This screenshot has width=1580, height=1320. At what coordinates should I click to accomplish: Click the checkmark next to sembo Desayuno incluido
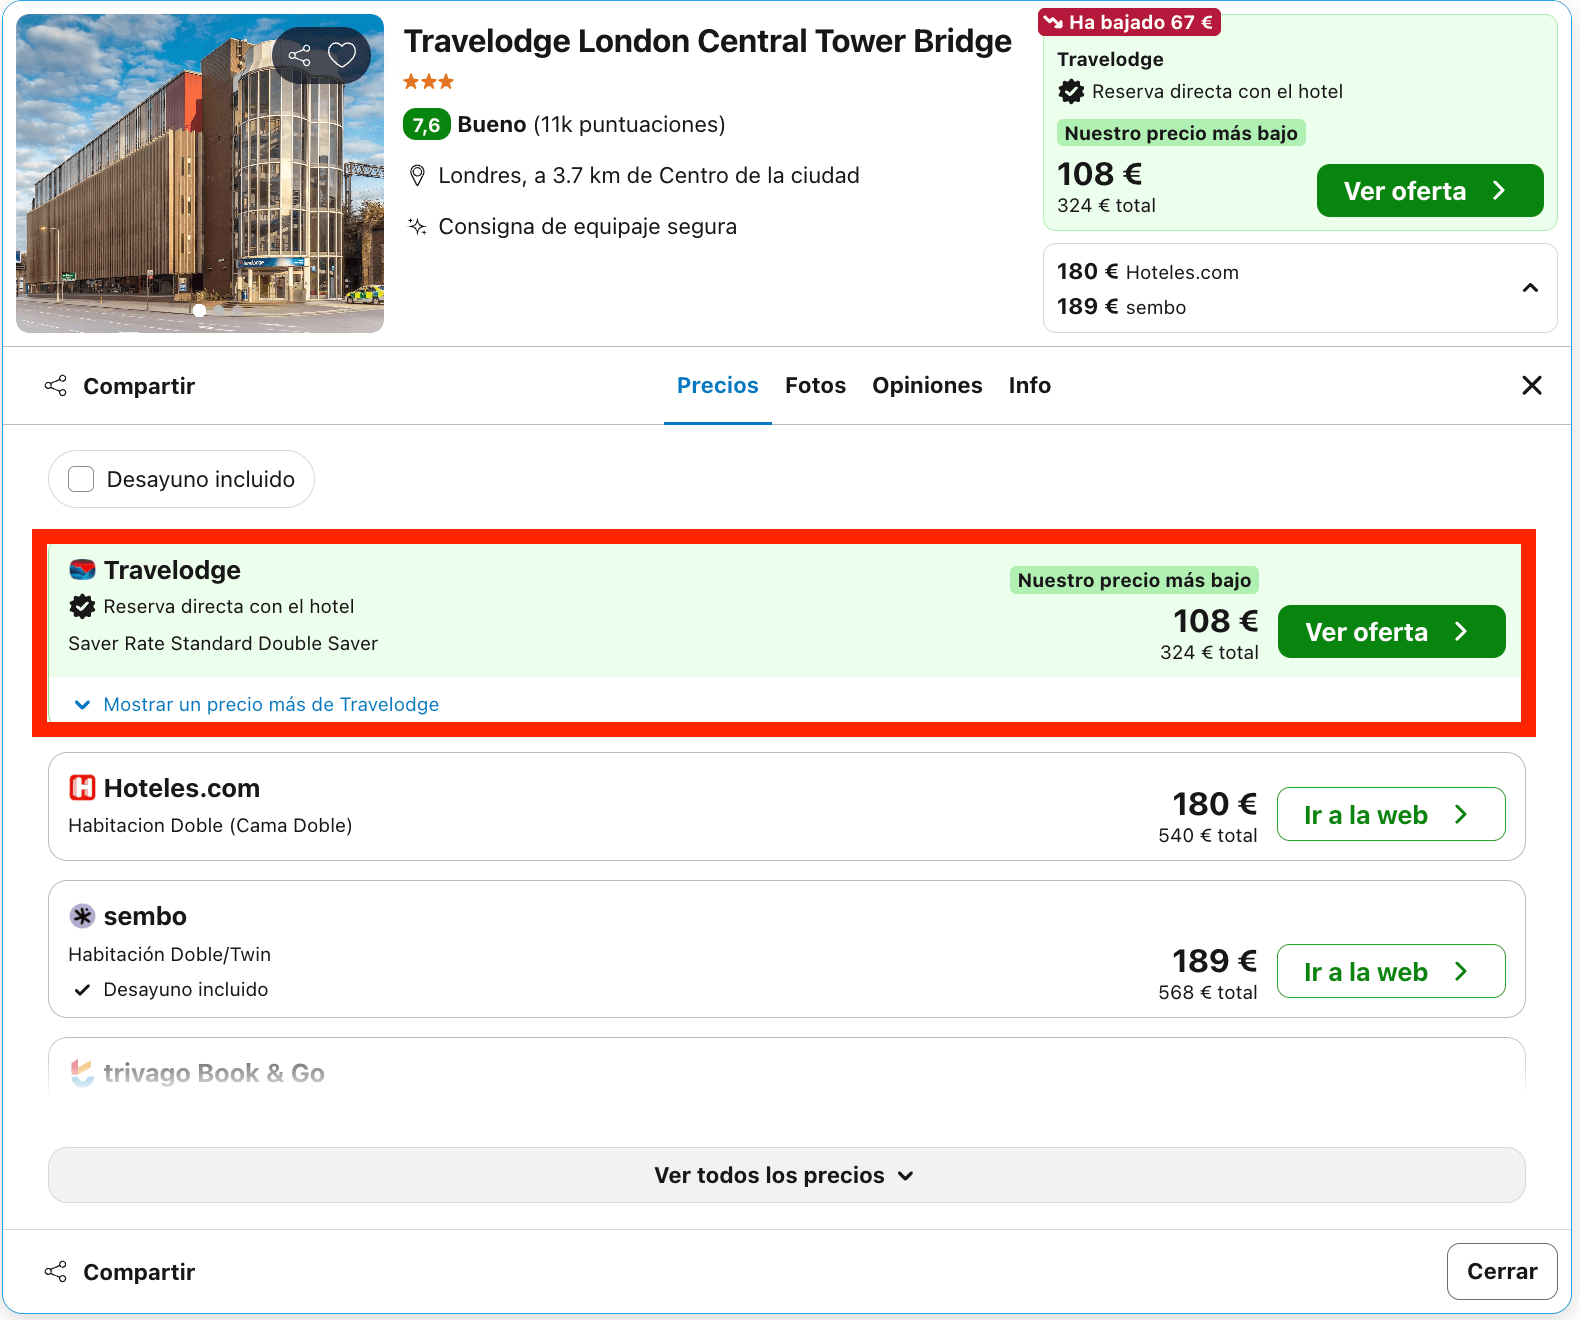82,990
